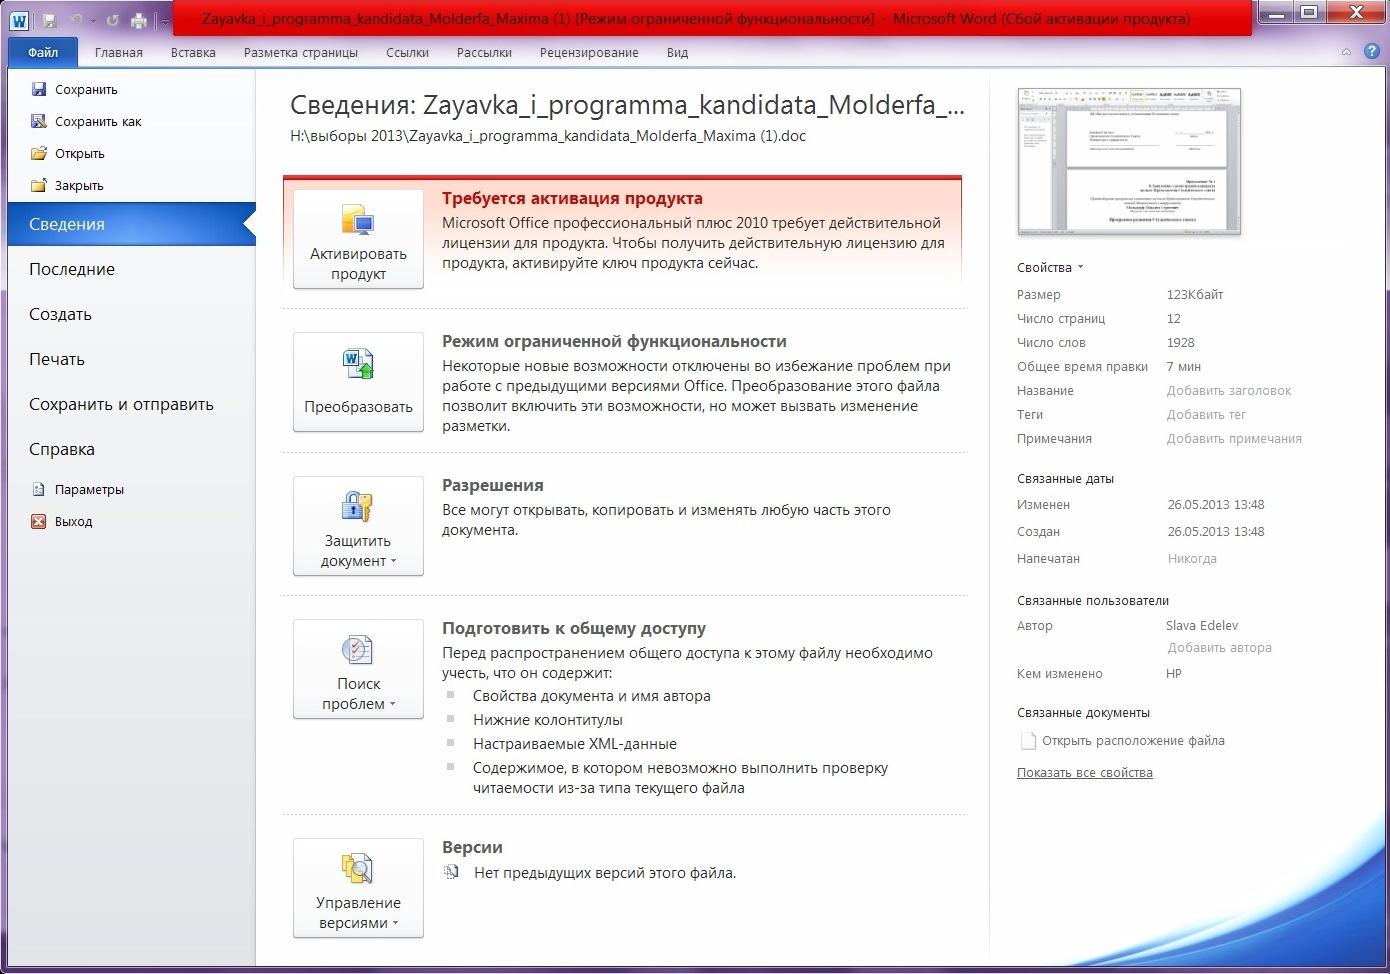Viewport: 1390px width, 974px height.
Task: Click Свойства документа и имя автора bullet
Action: pos(591,696)
